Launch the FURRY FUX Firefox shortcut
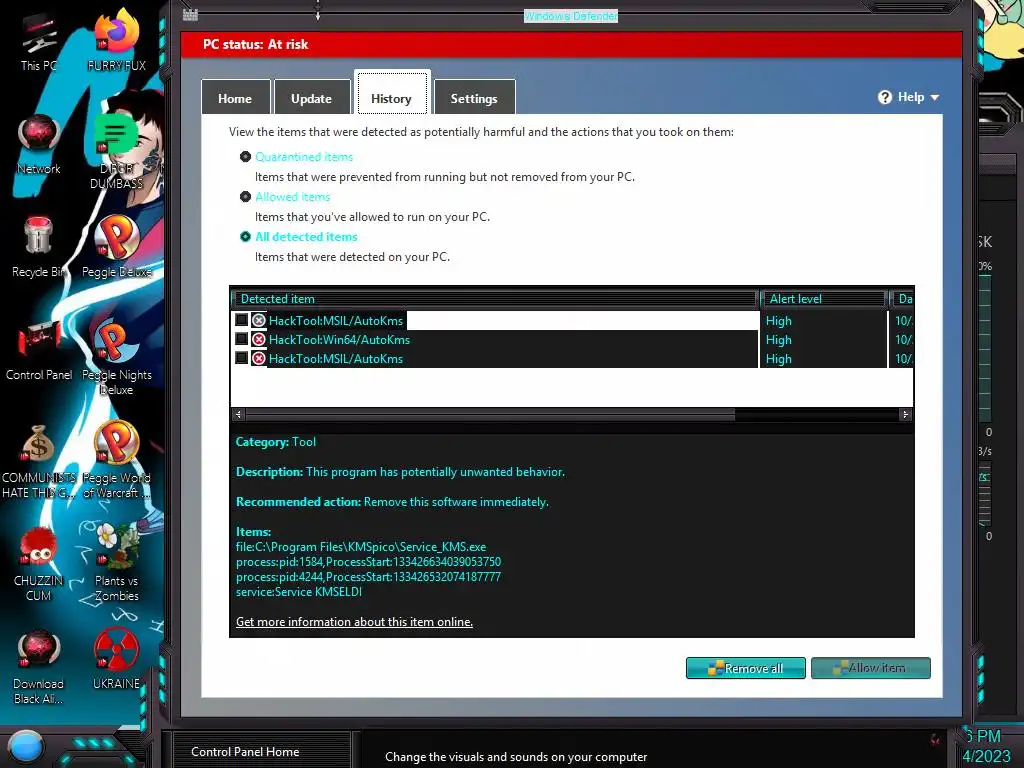Image resolution: width=1024 pixels, height=768 pixels. coord(116,40)
